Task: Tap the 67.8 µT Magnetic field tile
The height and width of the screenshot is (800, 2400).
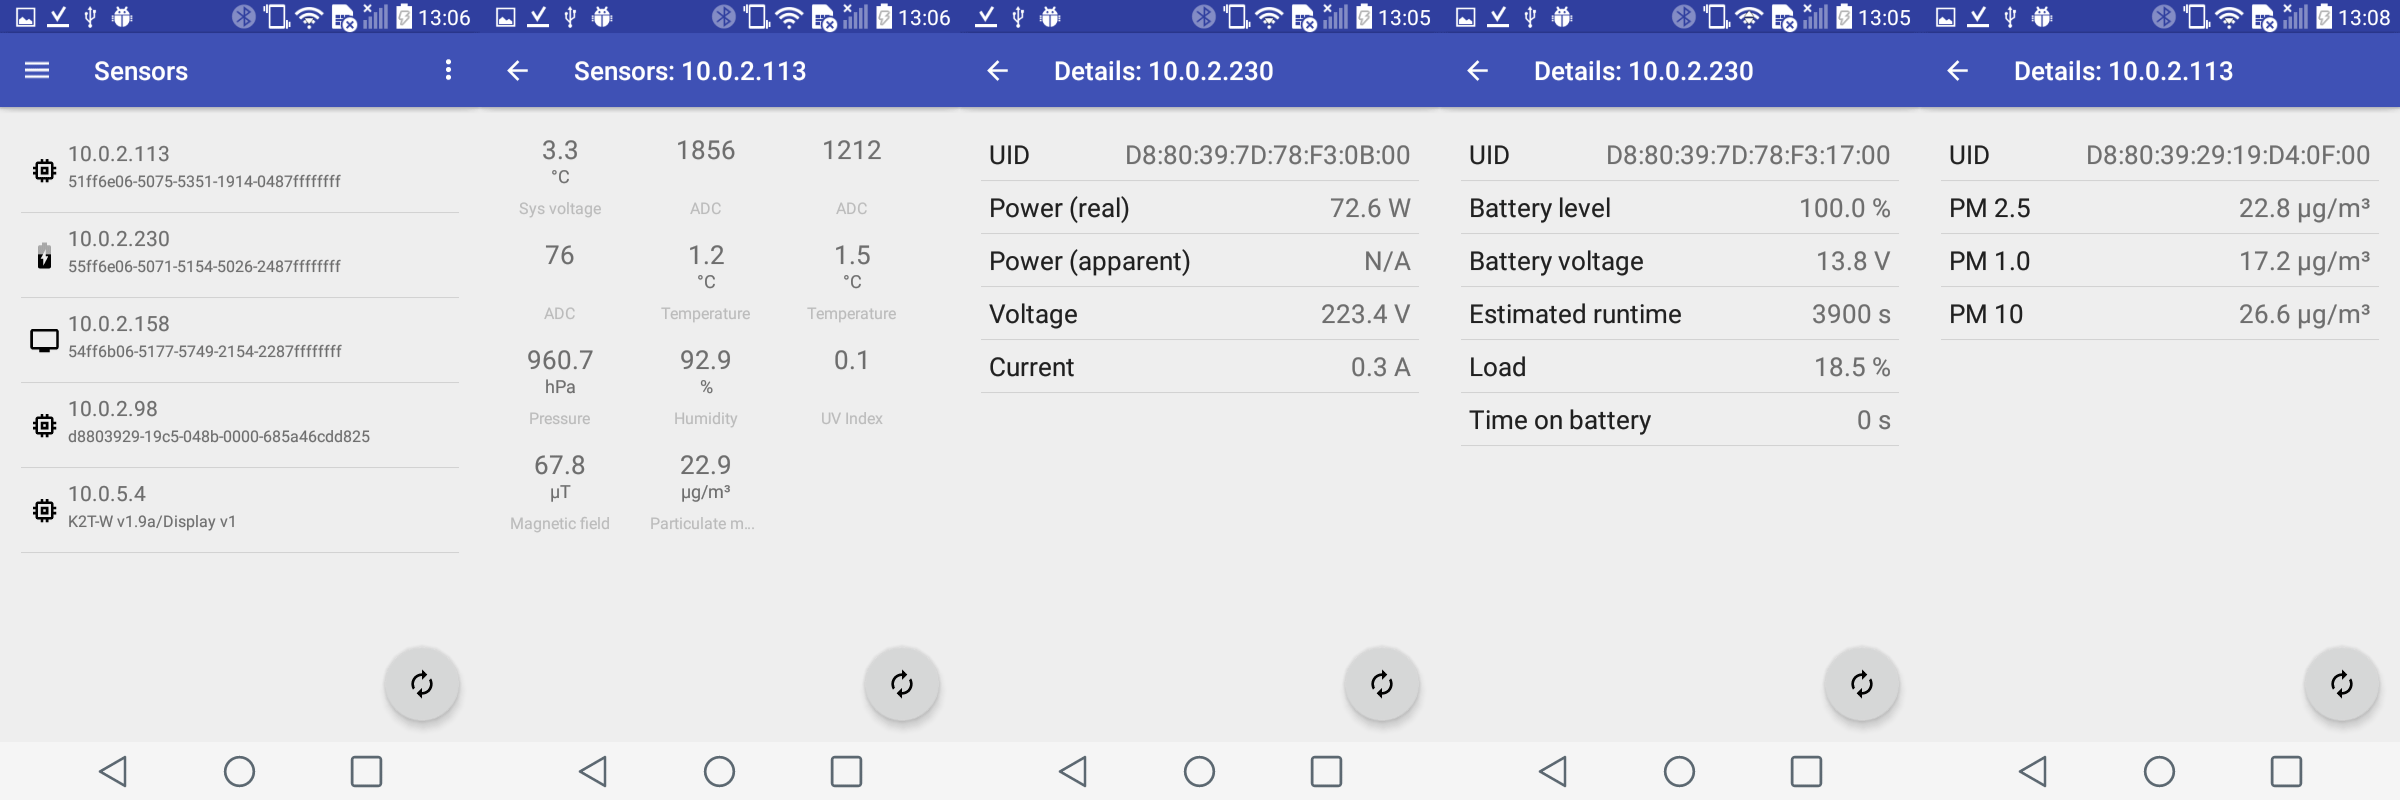Action: [x=560, y=492]
